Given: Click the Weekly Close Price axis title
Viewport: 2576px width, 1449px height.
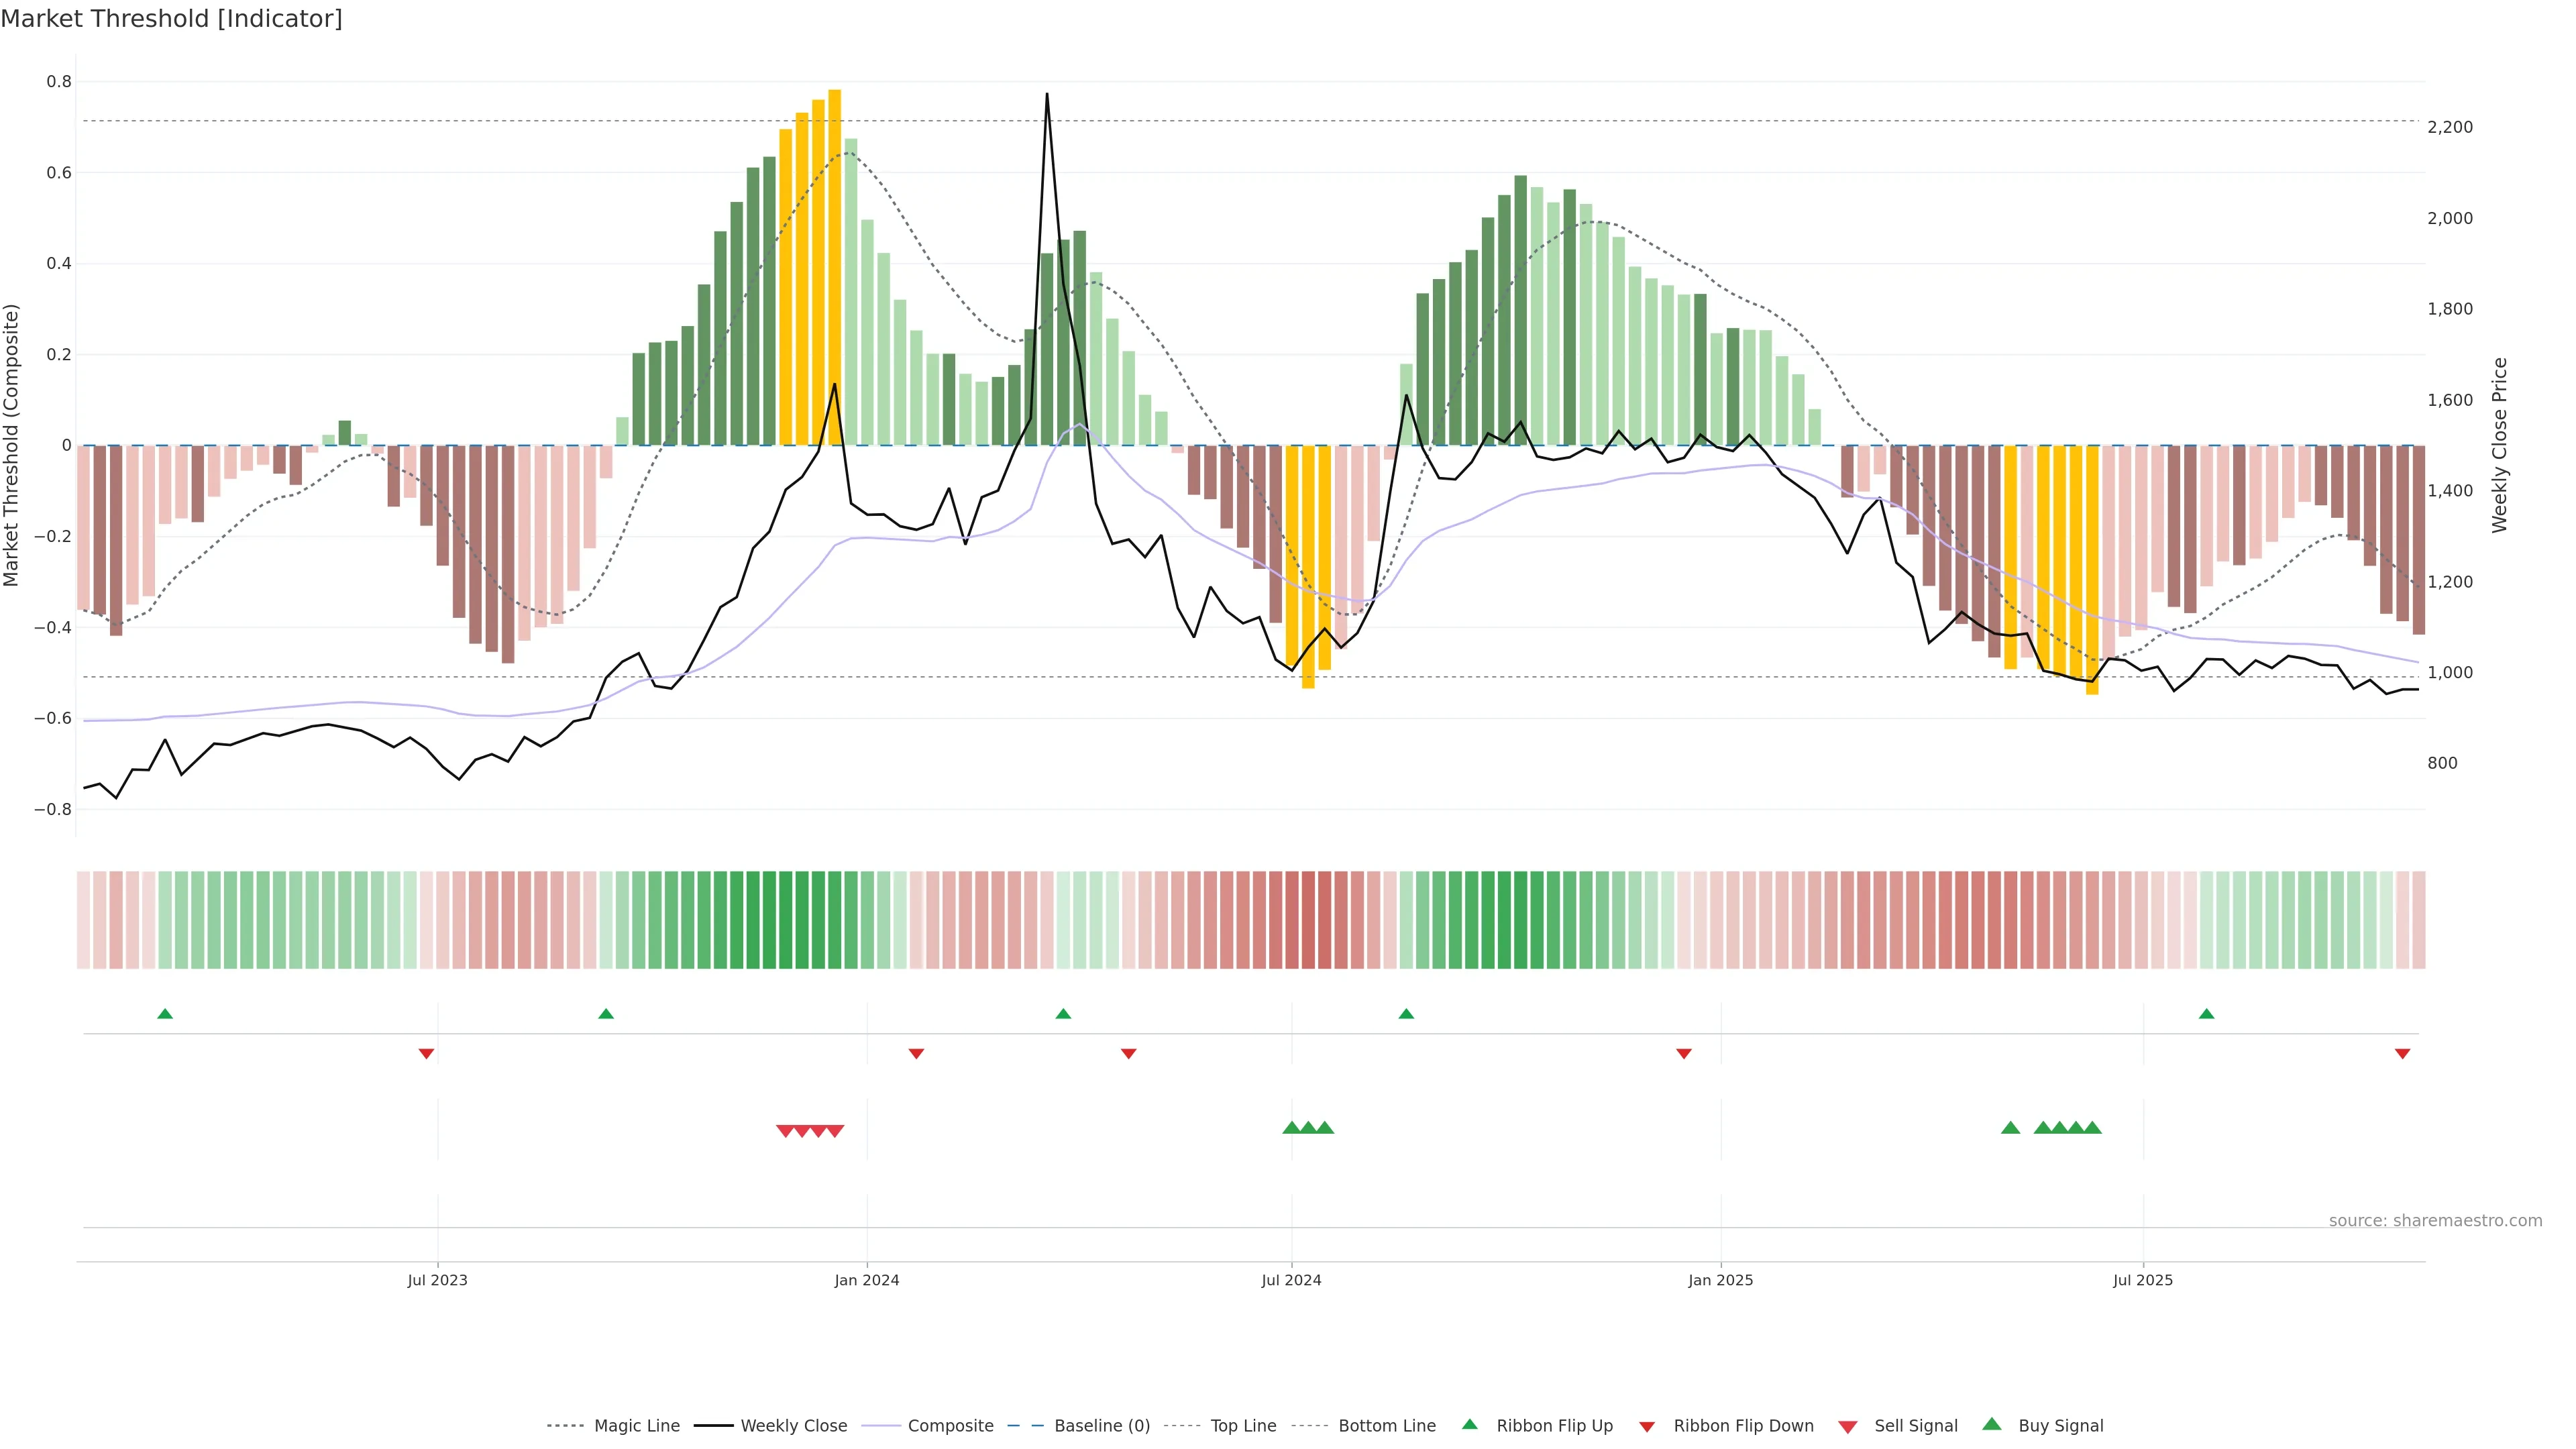Looking at the screenshot, I should [2500, 445].
